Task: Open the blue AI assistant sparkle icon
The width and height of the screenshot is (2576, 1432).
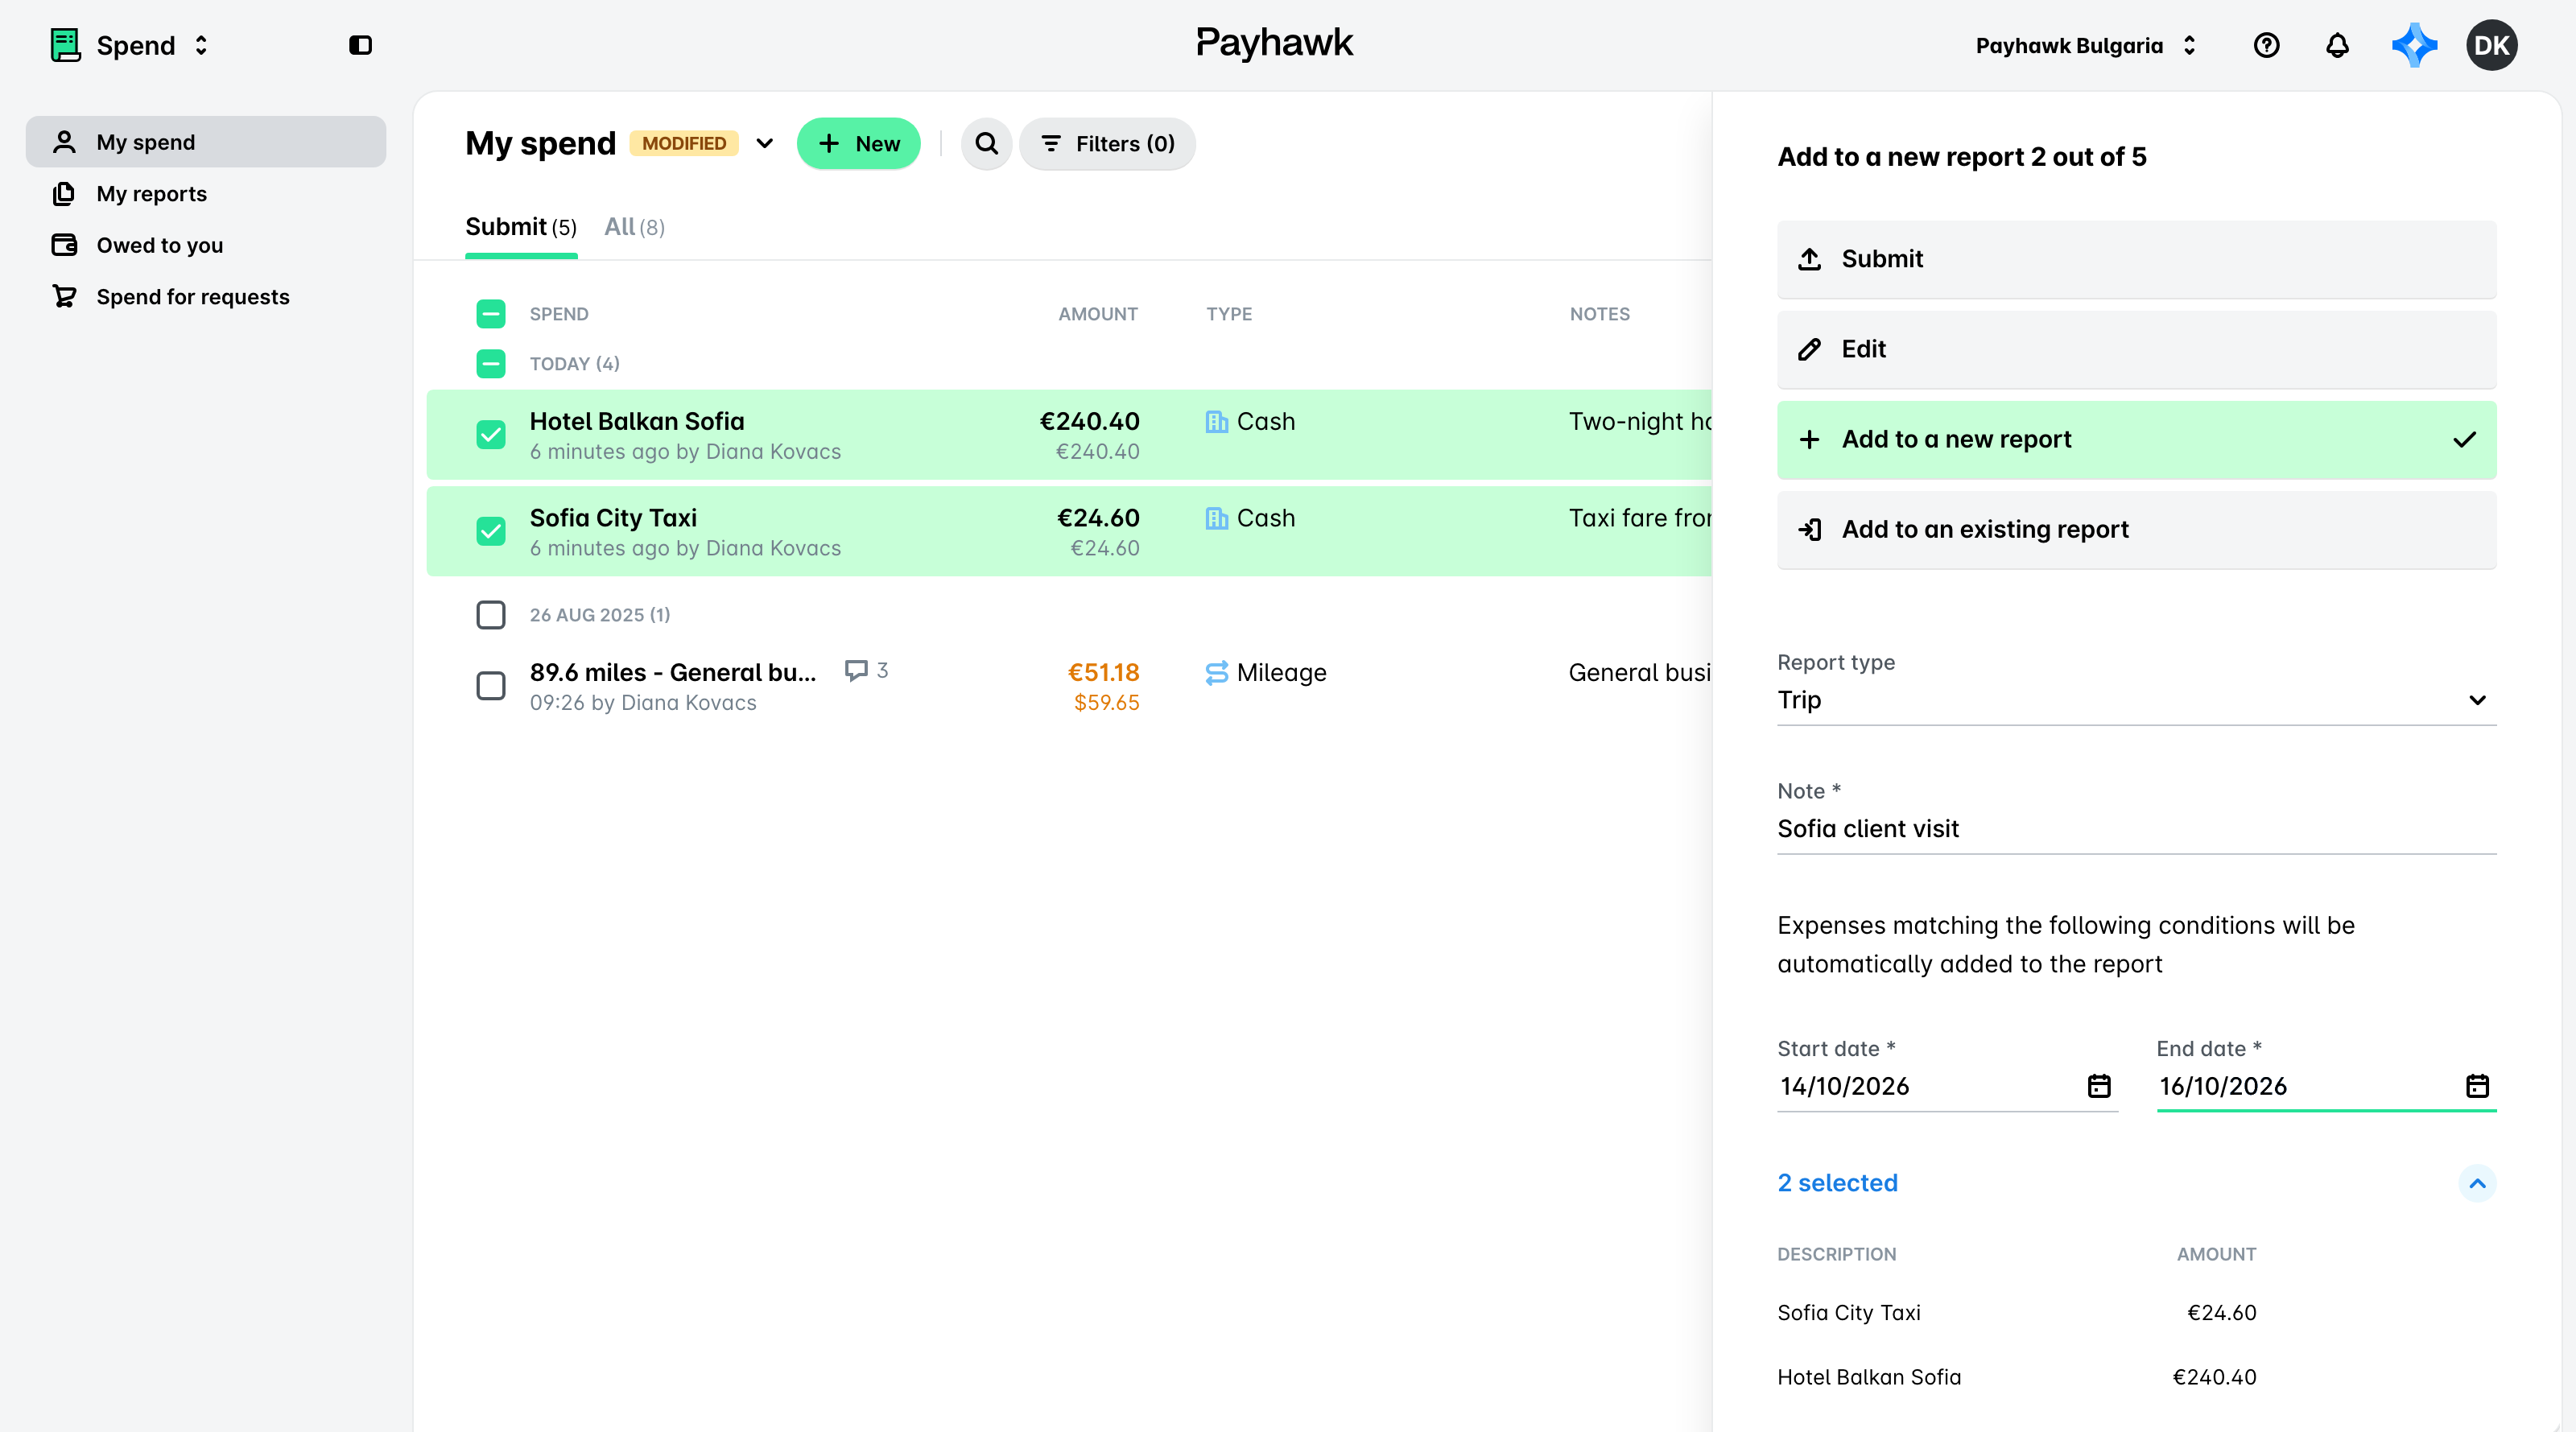Action: point(2414,45)
